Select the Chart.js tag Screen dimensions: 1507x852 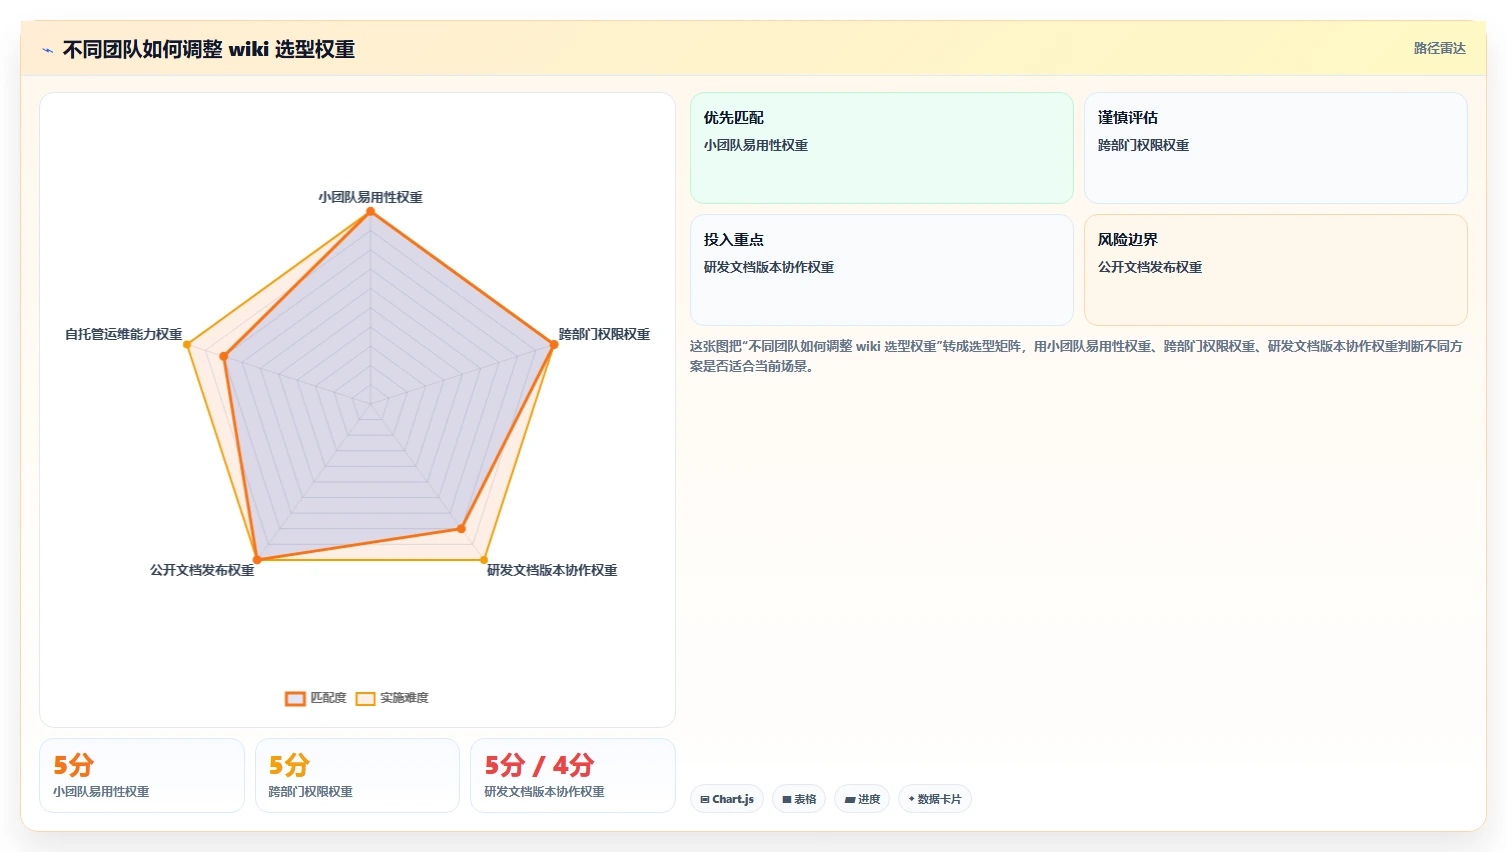(x=727, y=799)
